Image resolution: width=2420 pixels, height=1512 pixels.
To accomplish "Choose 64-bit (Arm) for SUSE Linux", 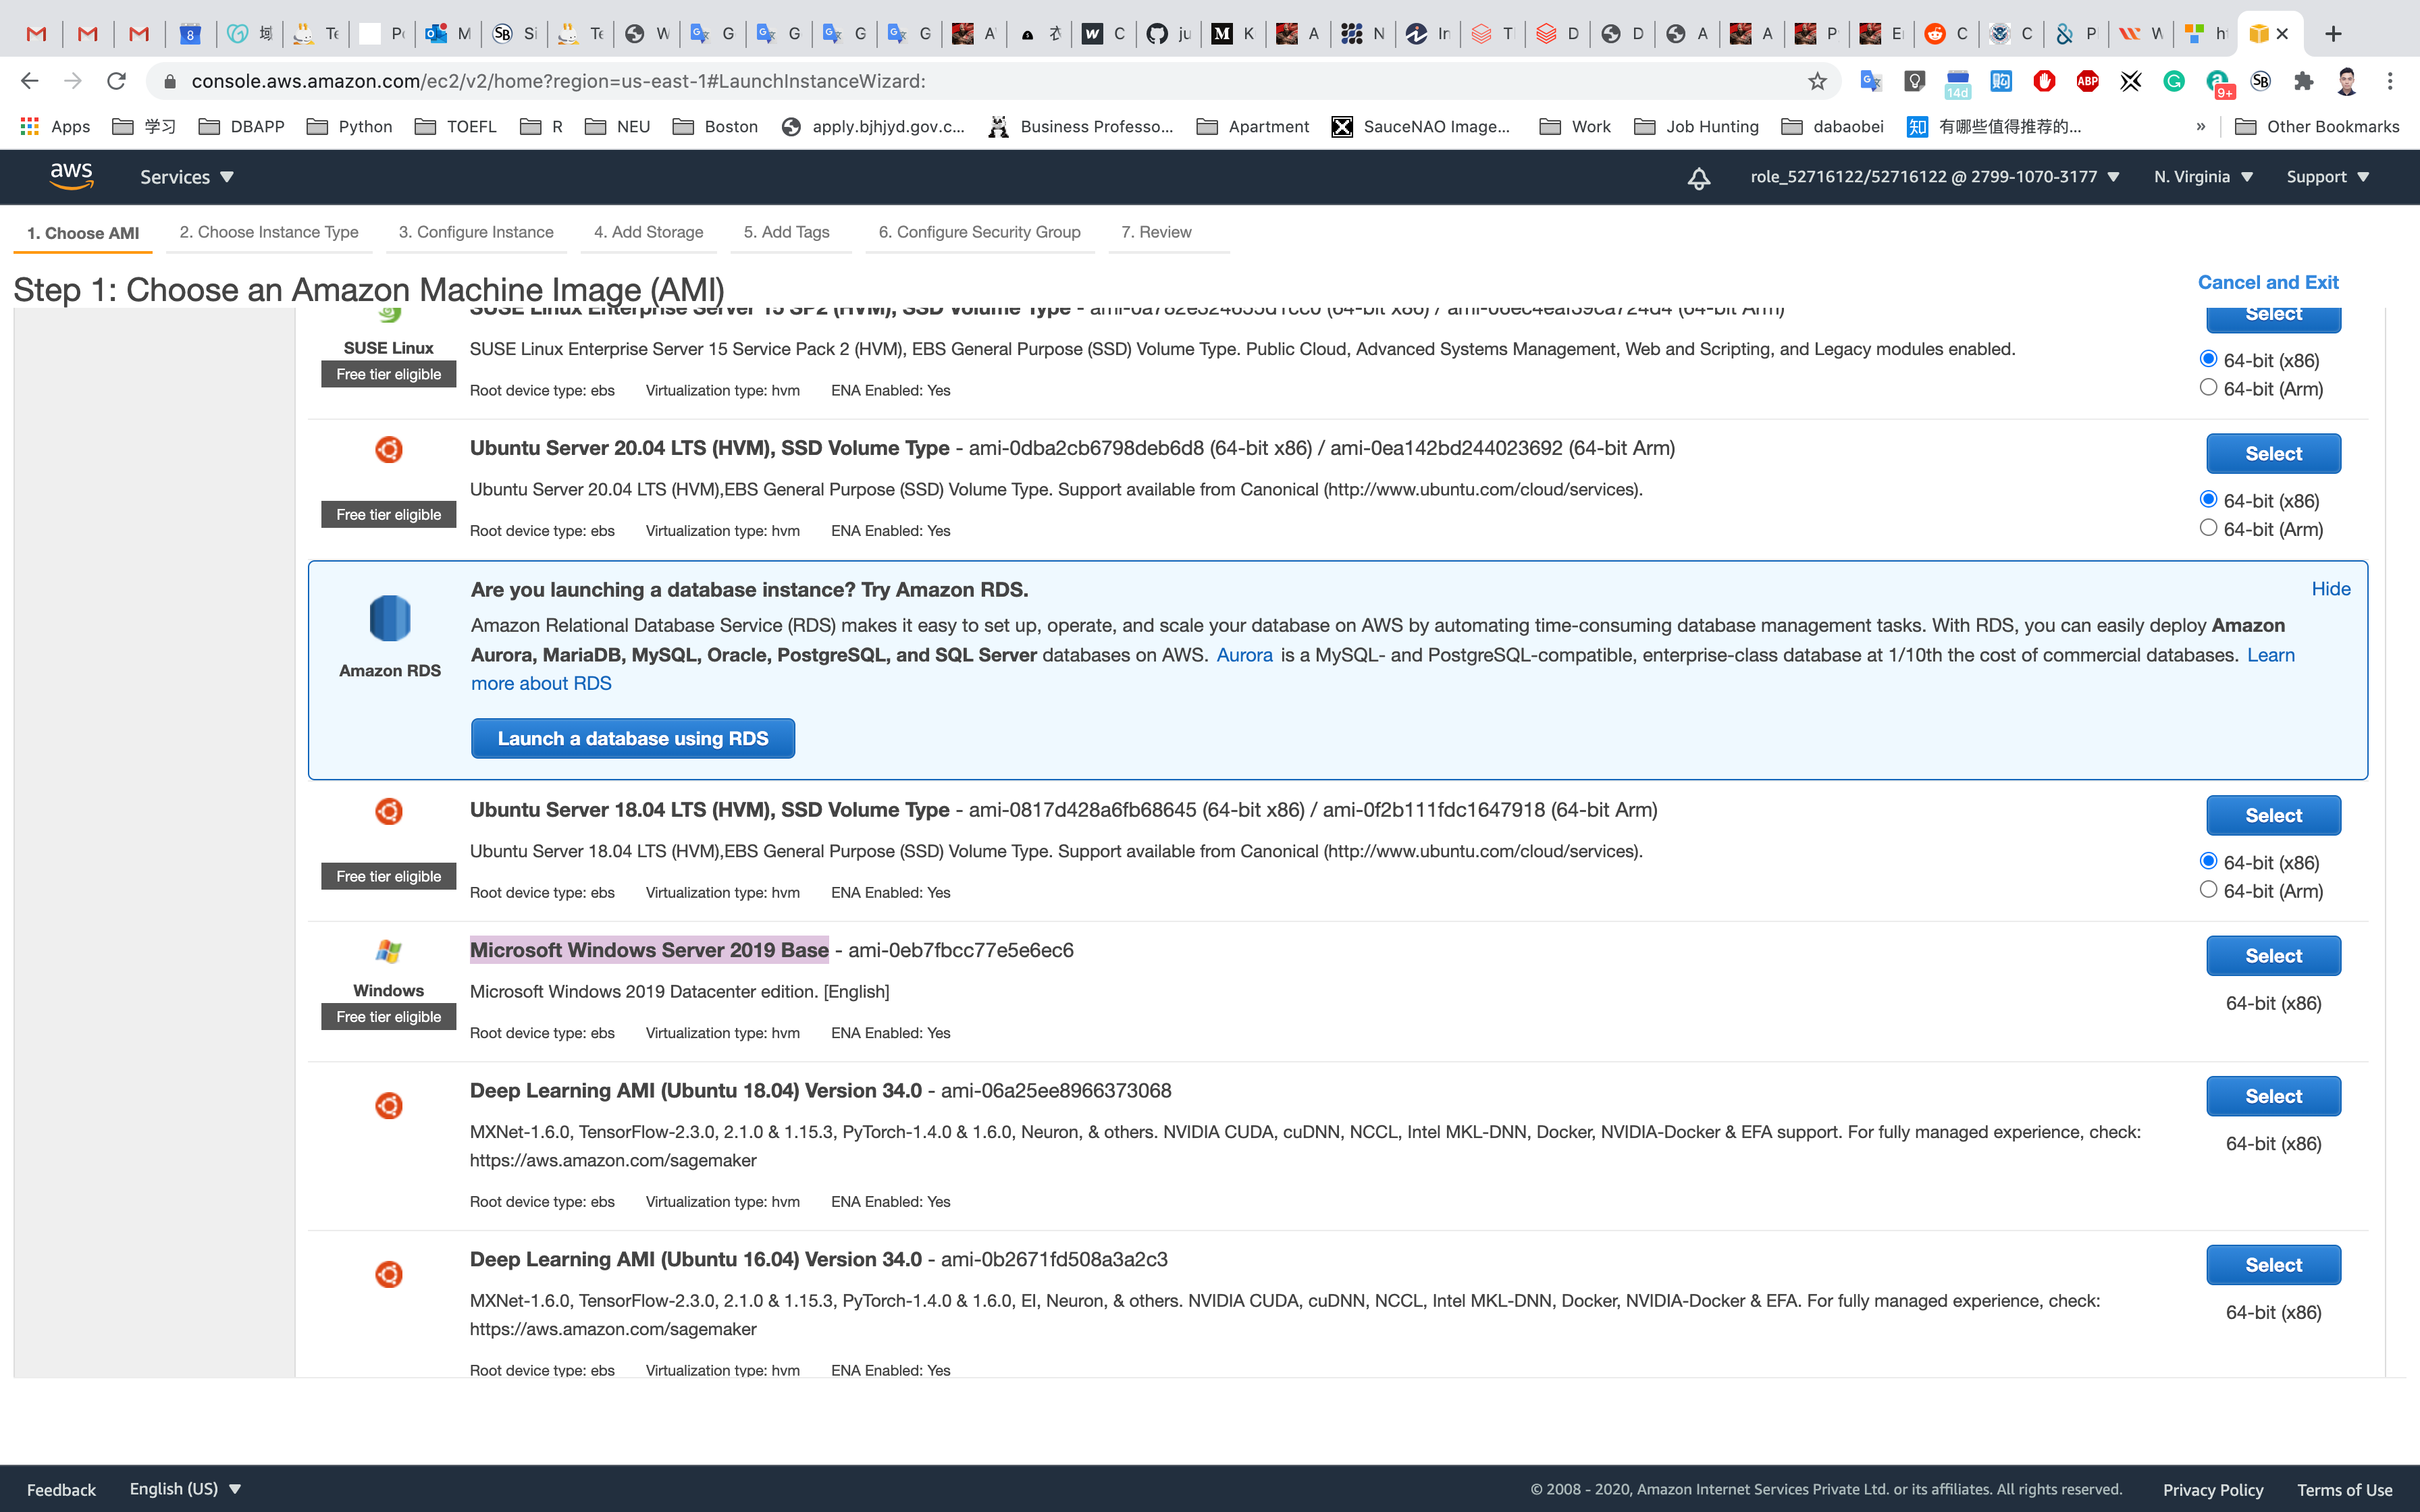I will pos(2208,388).
